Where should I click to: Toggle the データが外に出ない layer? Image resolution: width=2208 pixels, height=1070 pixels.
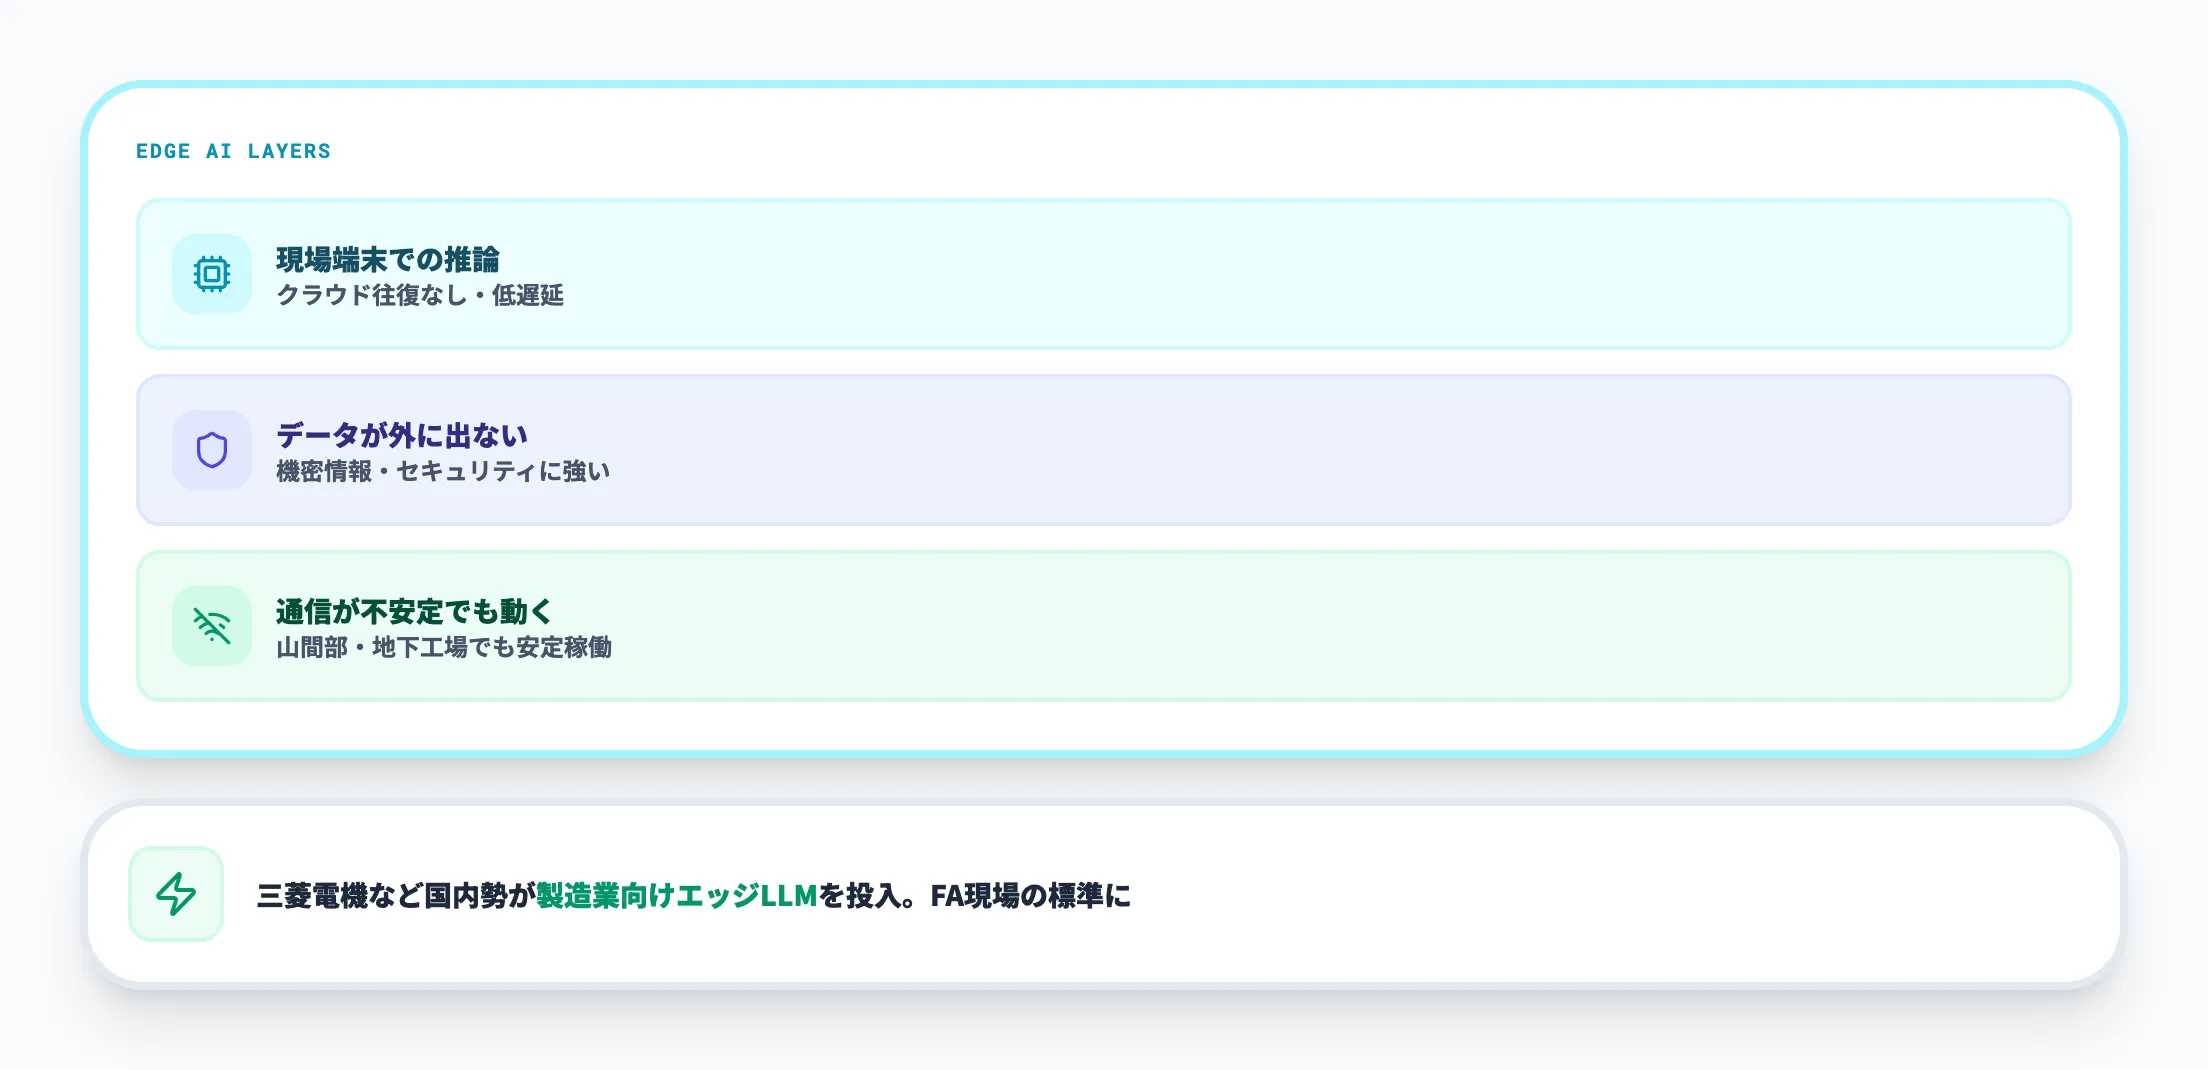(1100, 450)
